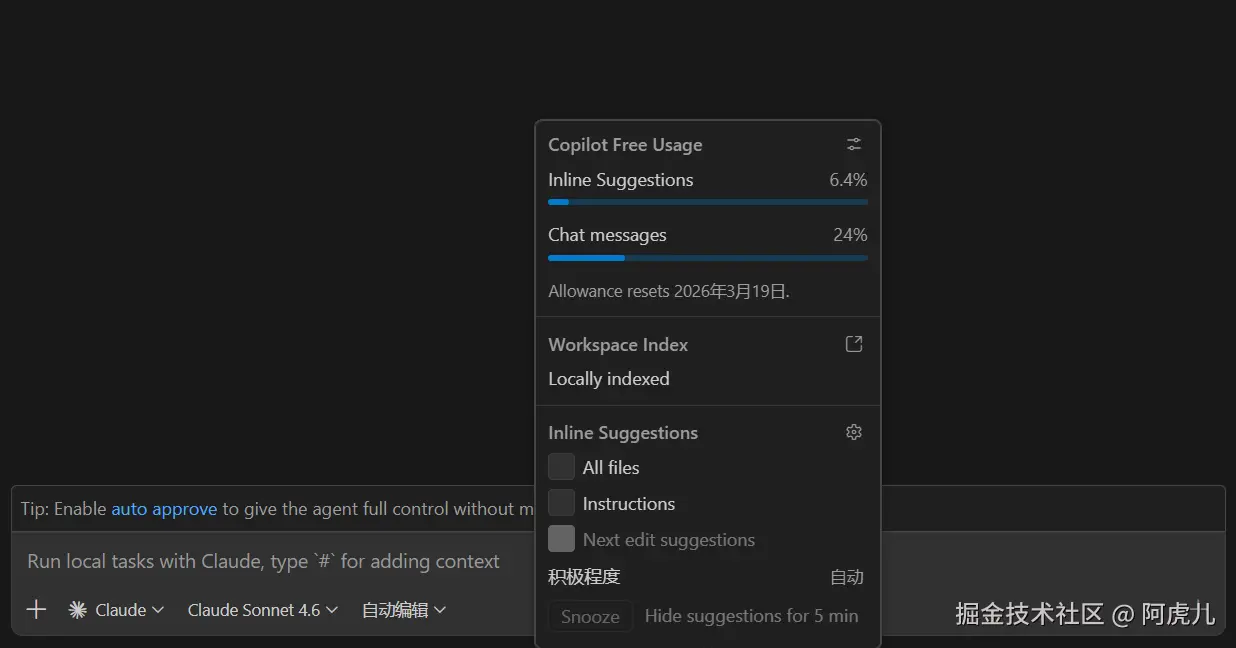Toggle the All files checkbox
Viewport: 1236px width, 648px height.
pyautogui.click(x=562, y=467)
